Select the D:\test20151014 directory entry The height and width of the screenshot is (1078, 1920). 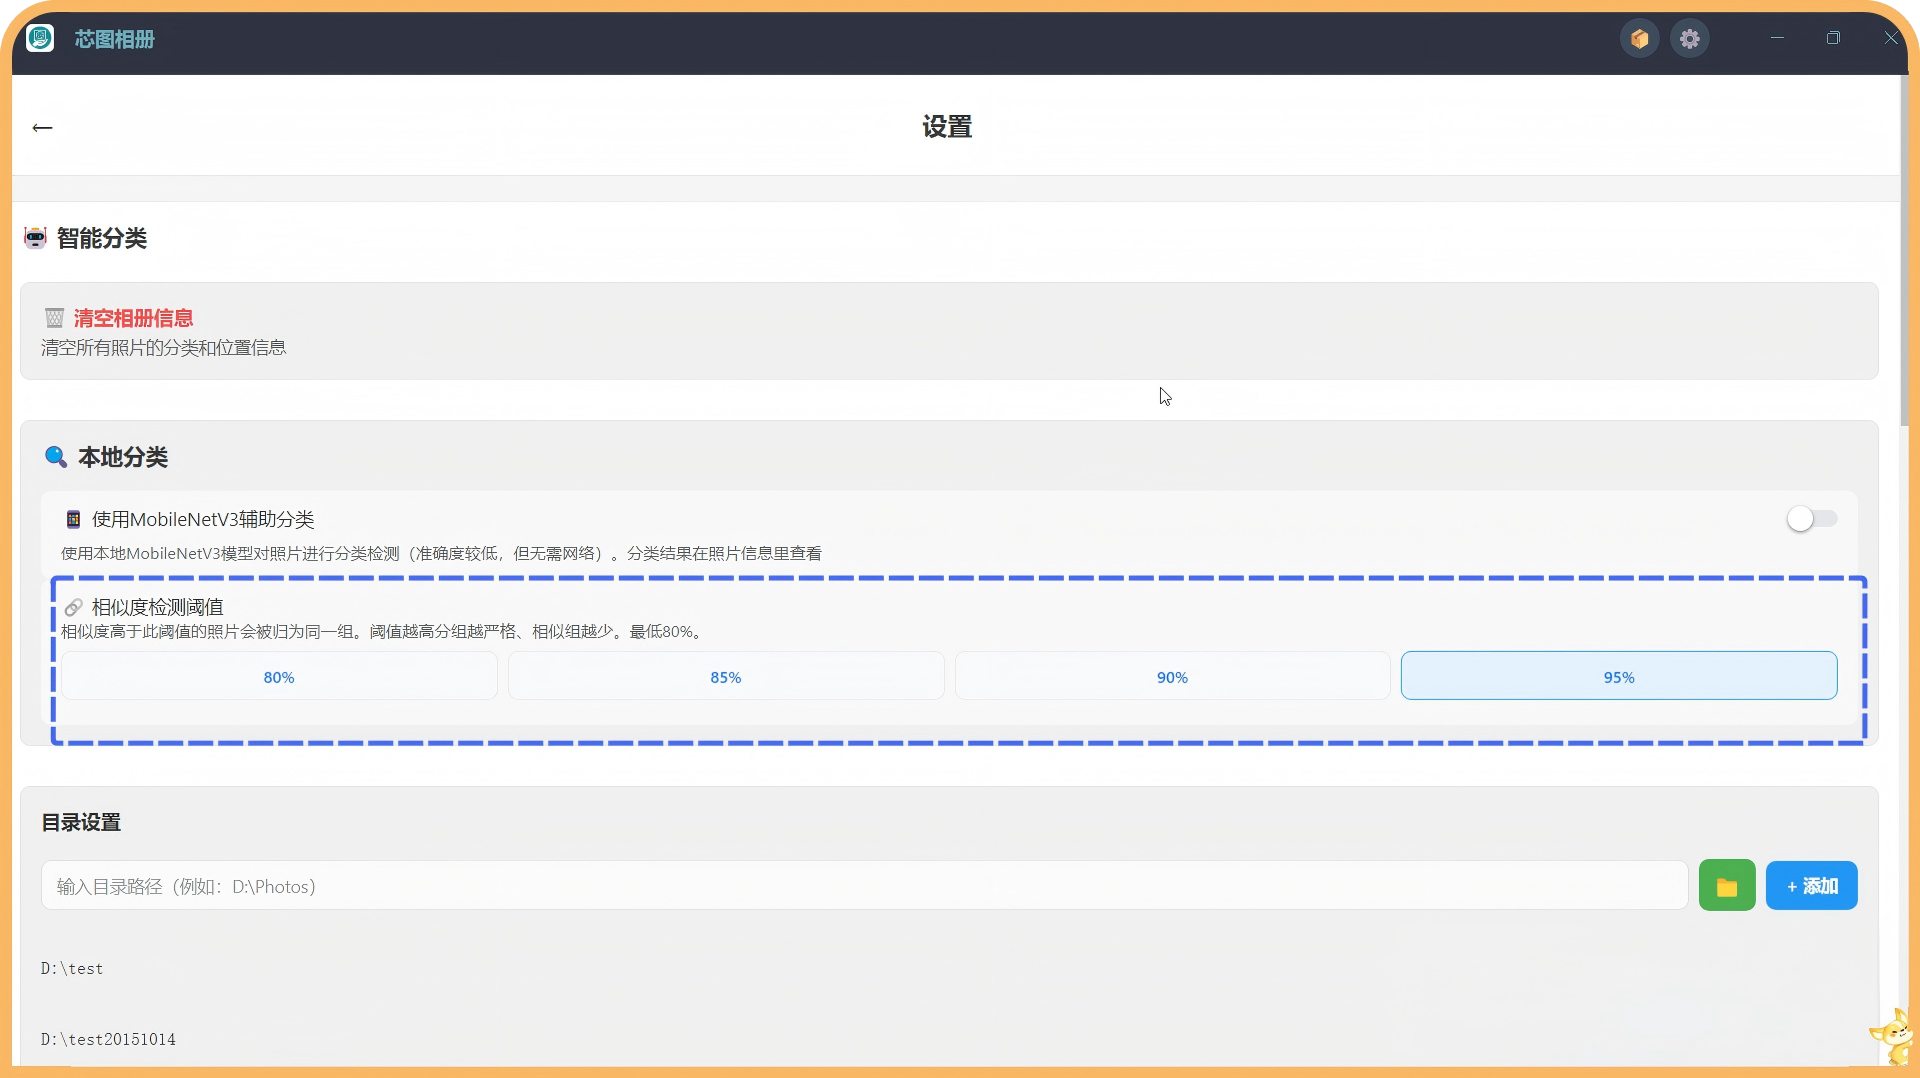click(108, 1039)
